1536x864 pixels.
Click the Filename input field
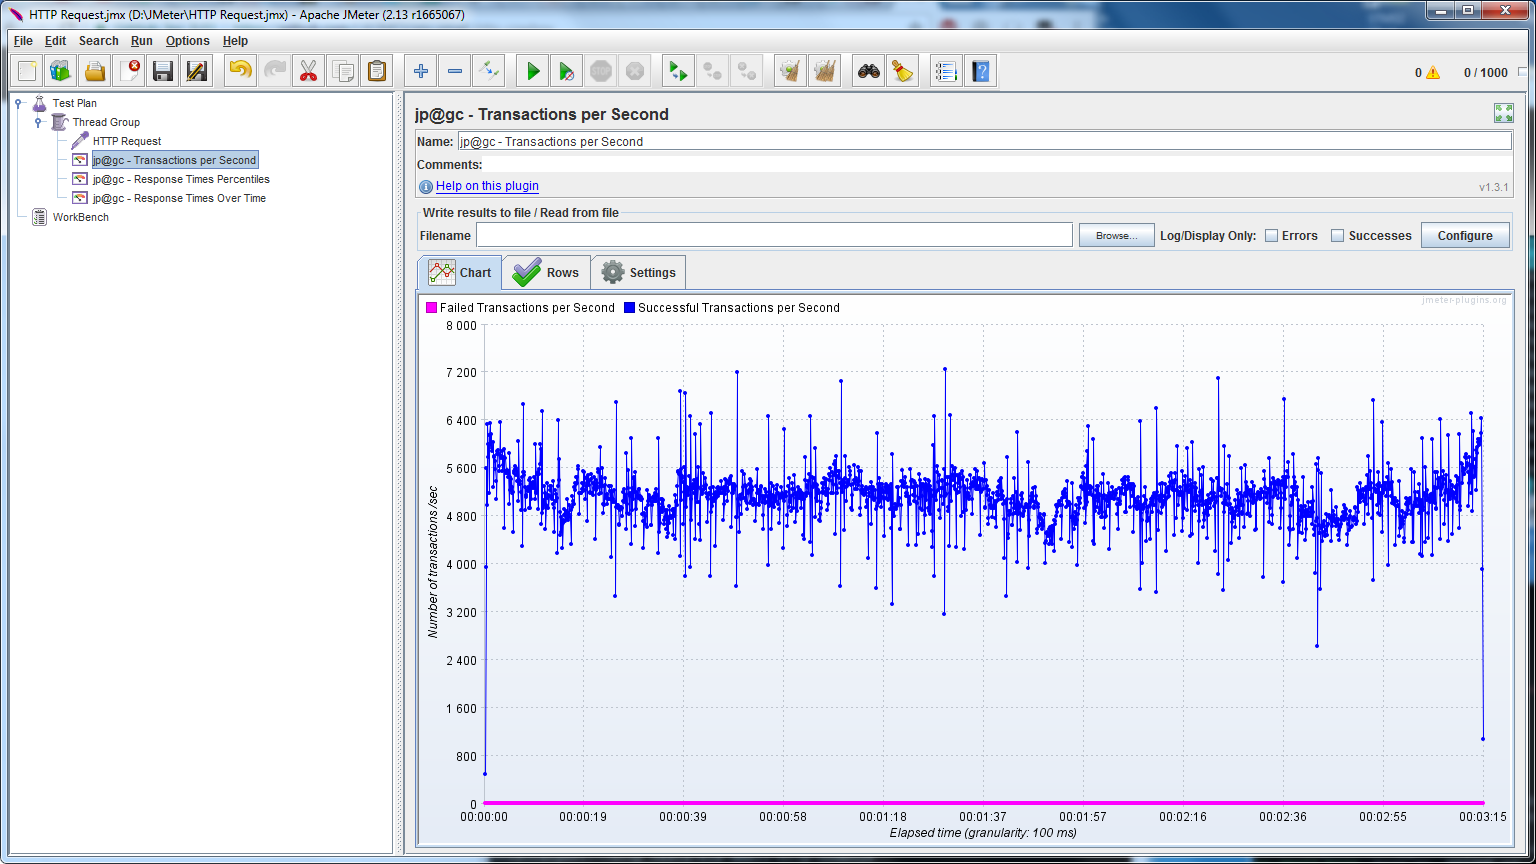pos(773,236)
